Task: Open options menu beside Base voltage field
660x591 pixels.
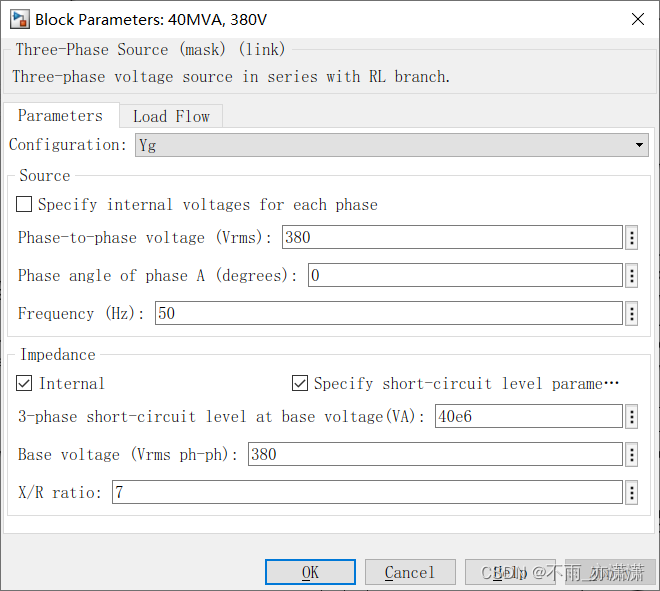Action: [x=632, y=455]
